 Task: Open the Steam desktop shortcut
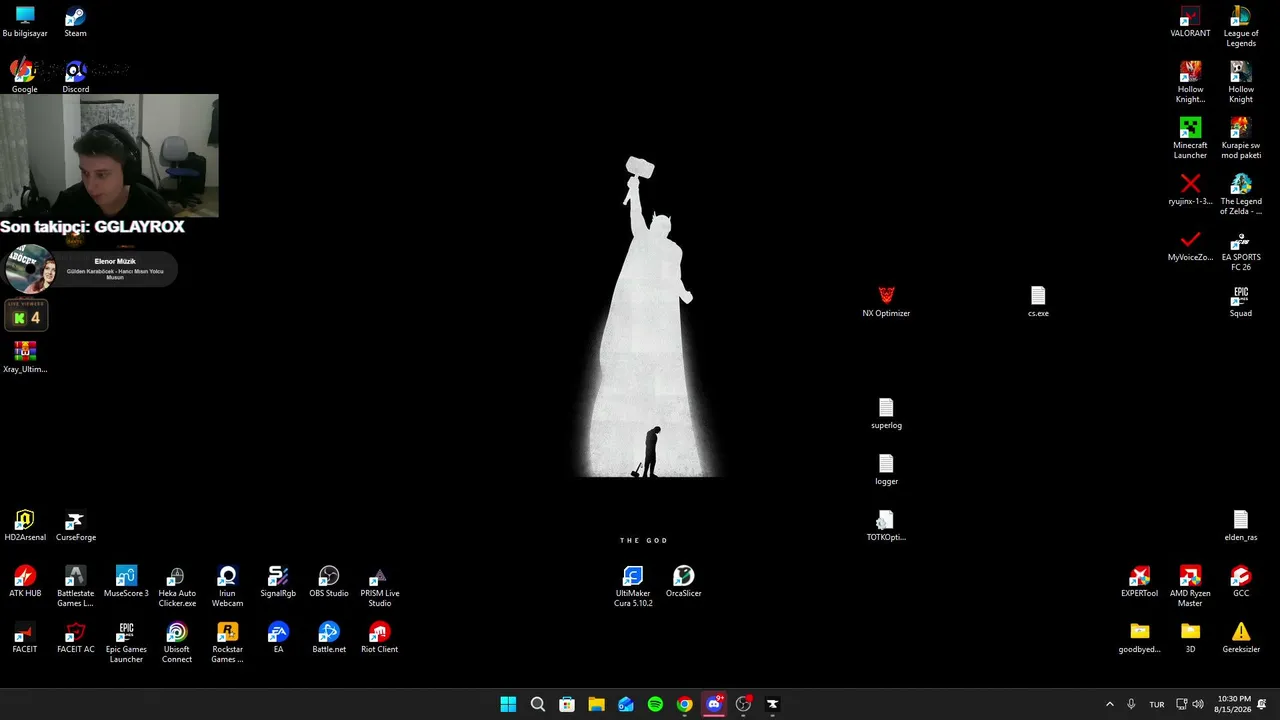pos(75,22)
